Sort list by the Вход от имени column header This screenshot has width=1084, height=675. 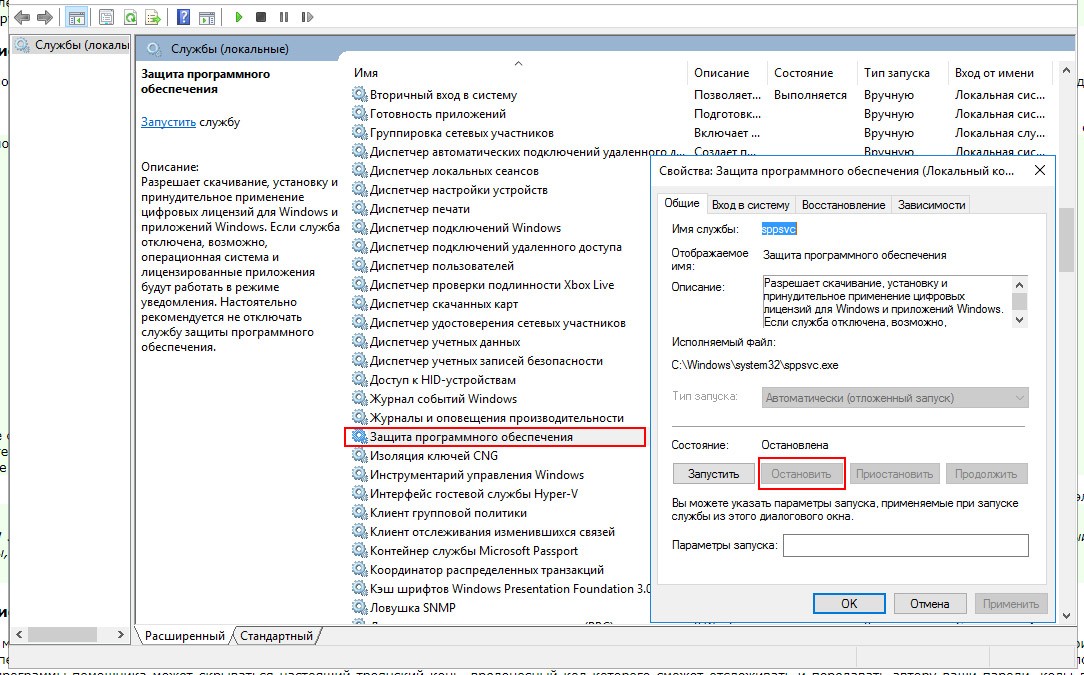point(1000,73)
